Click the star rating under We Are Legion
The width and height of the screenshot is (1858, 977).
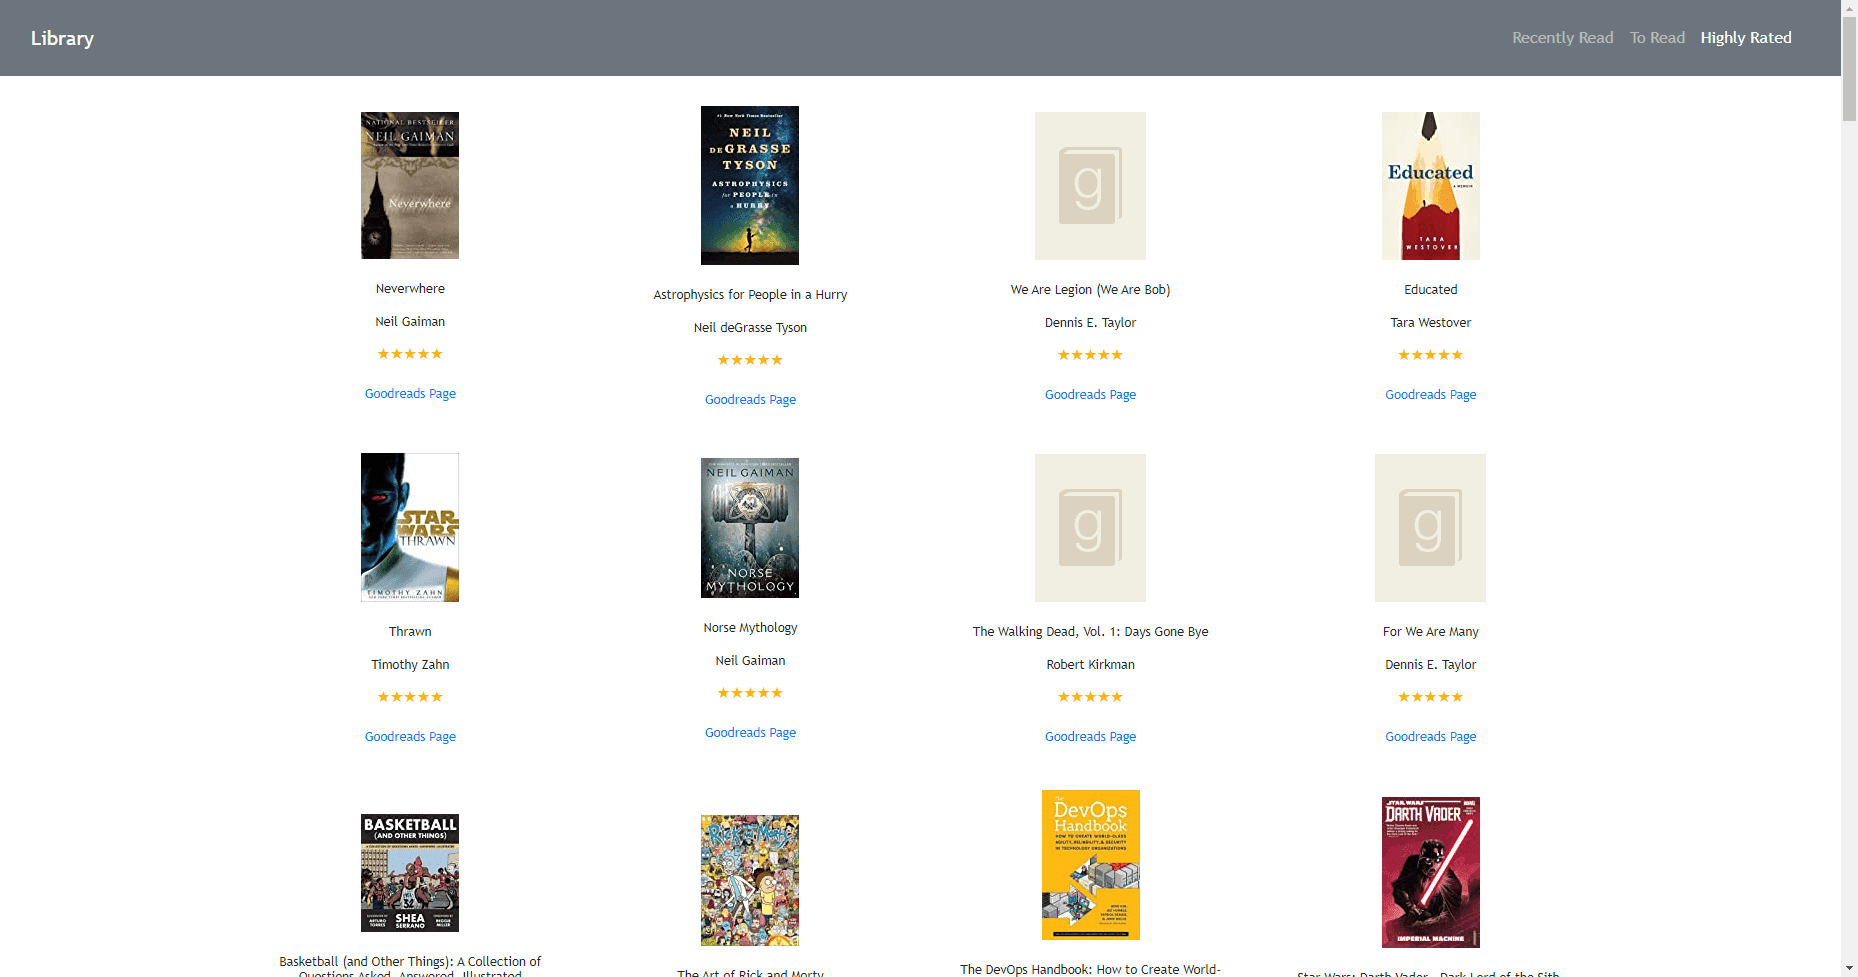coord(1090,355)
